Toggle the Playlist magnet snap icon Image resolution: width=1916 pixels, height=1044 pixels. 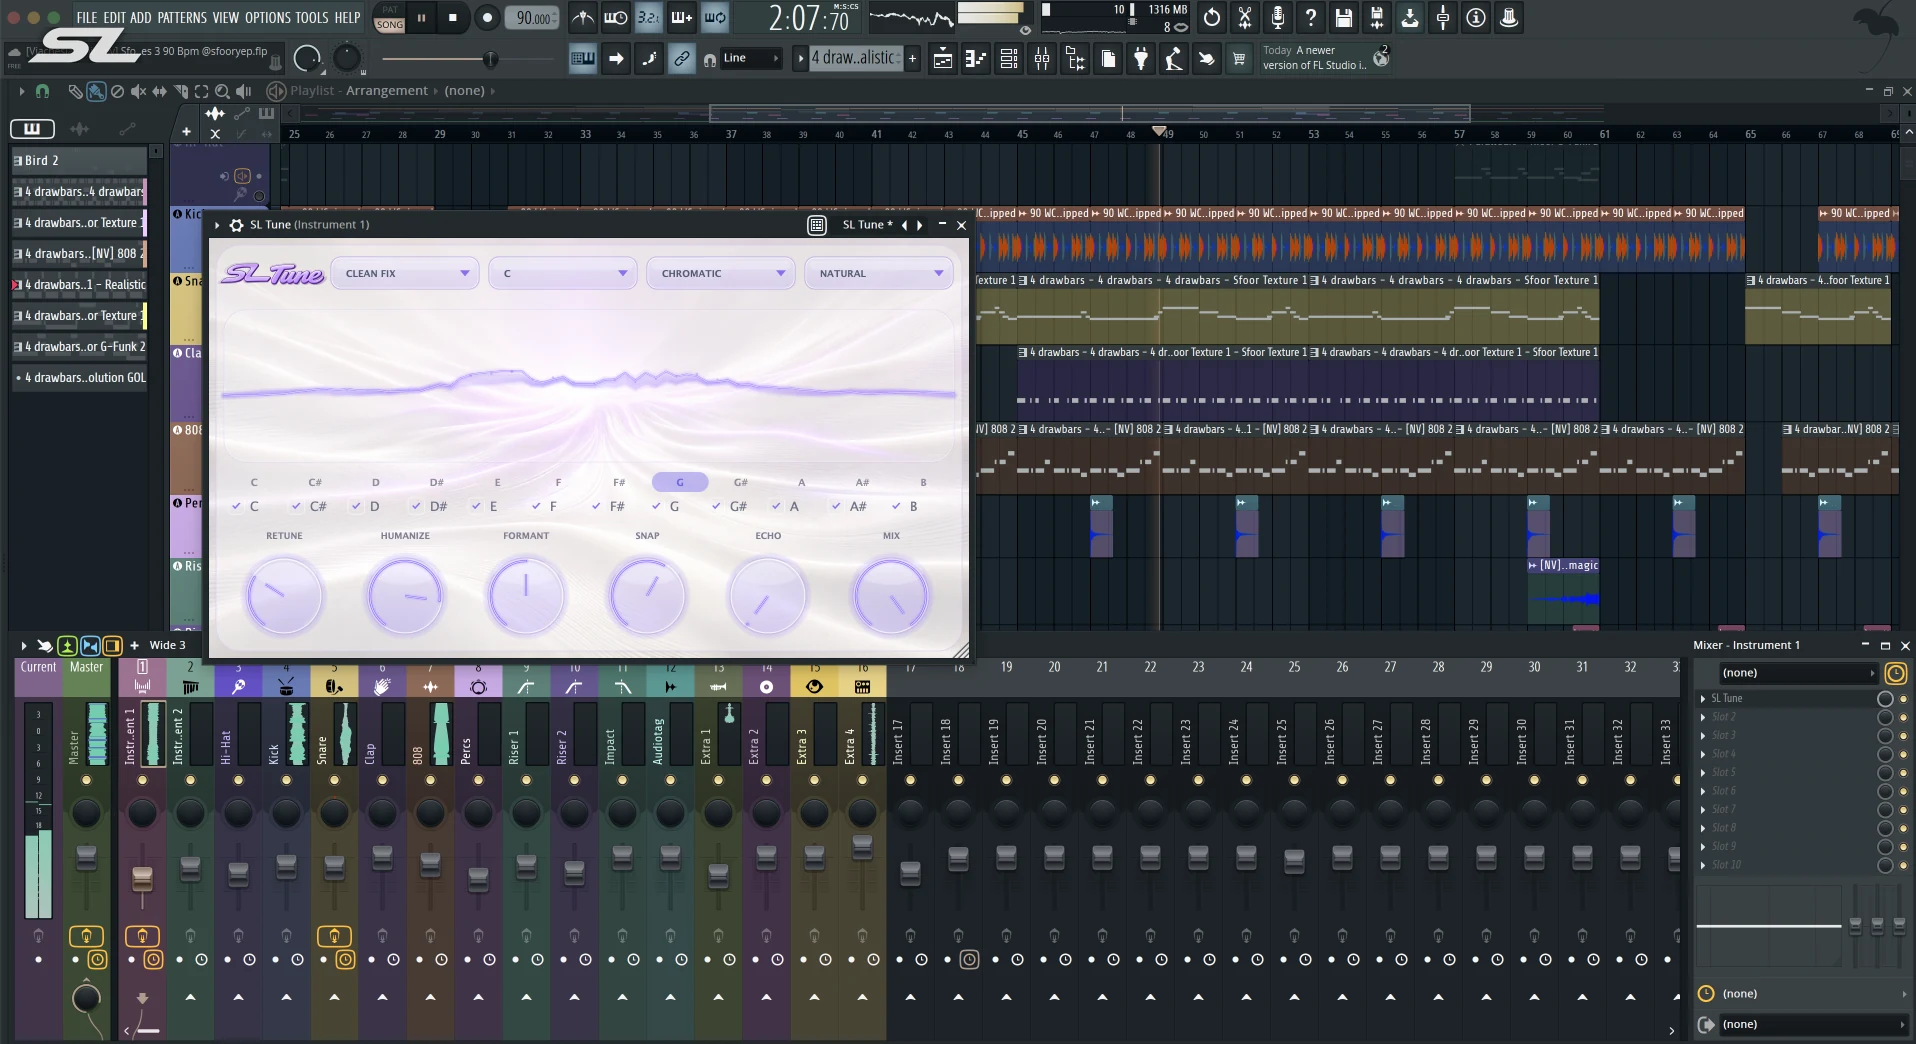pyautogui.click(x=42, y=91)
